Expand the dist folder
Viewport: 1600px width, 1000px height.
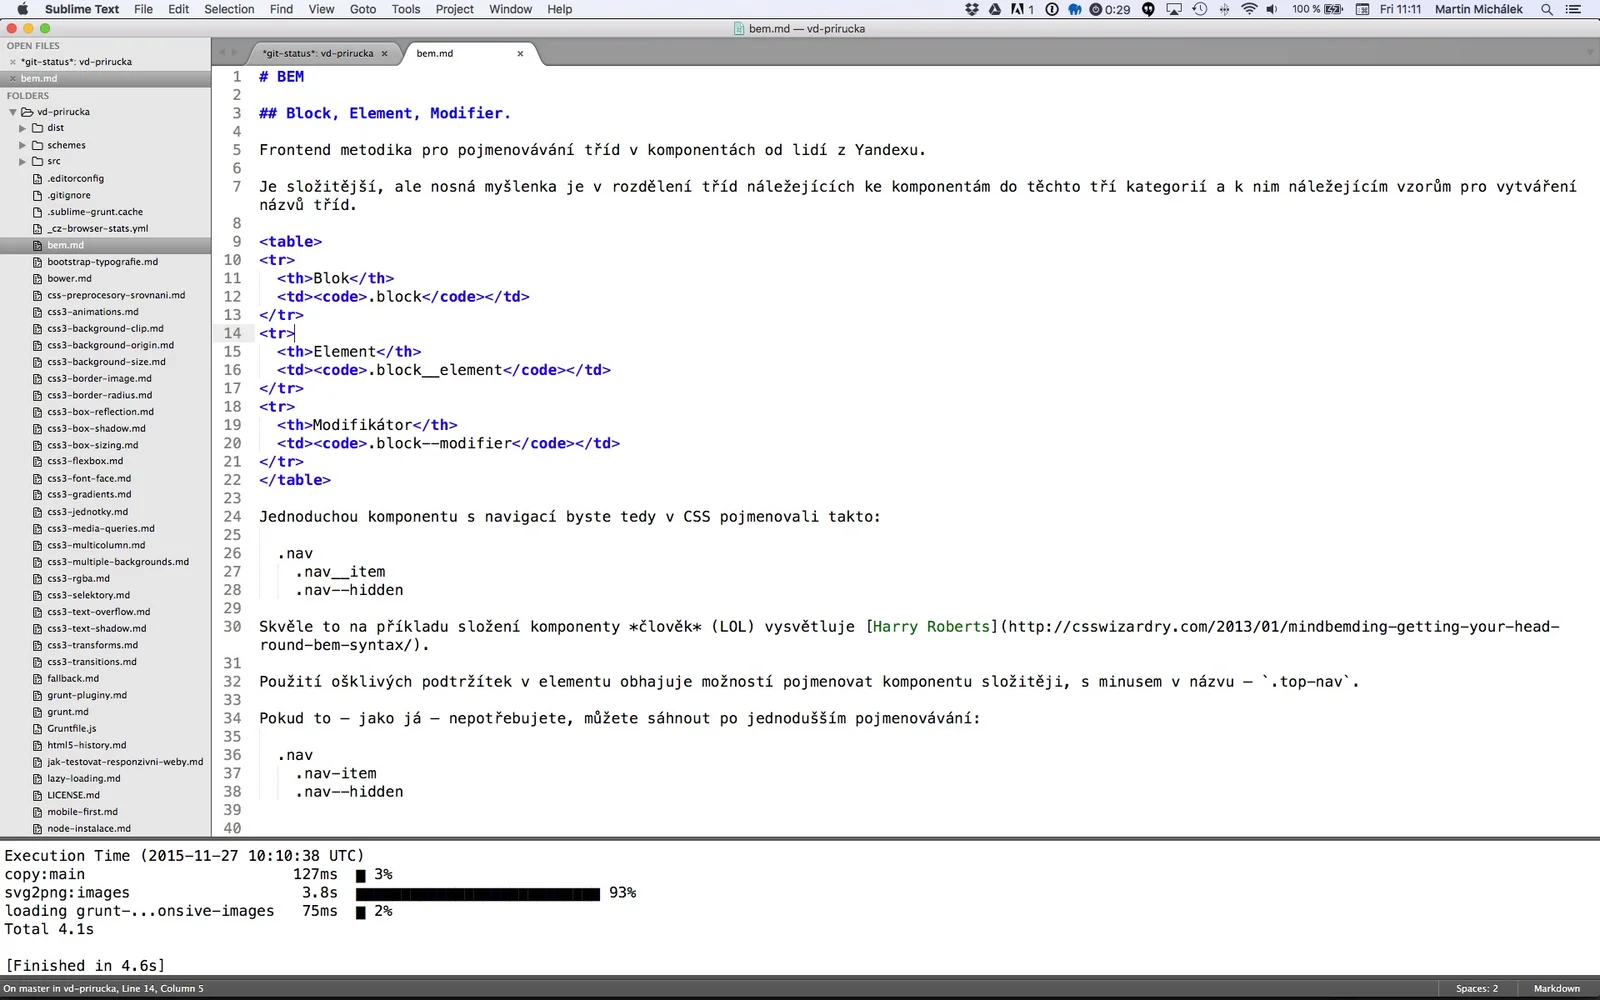(x=25, y=127)
